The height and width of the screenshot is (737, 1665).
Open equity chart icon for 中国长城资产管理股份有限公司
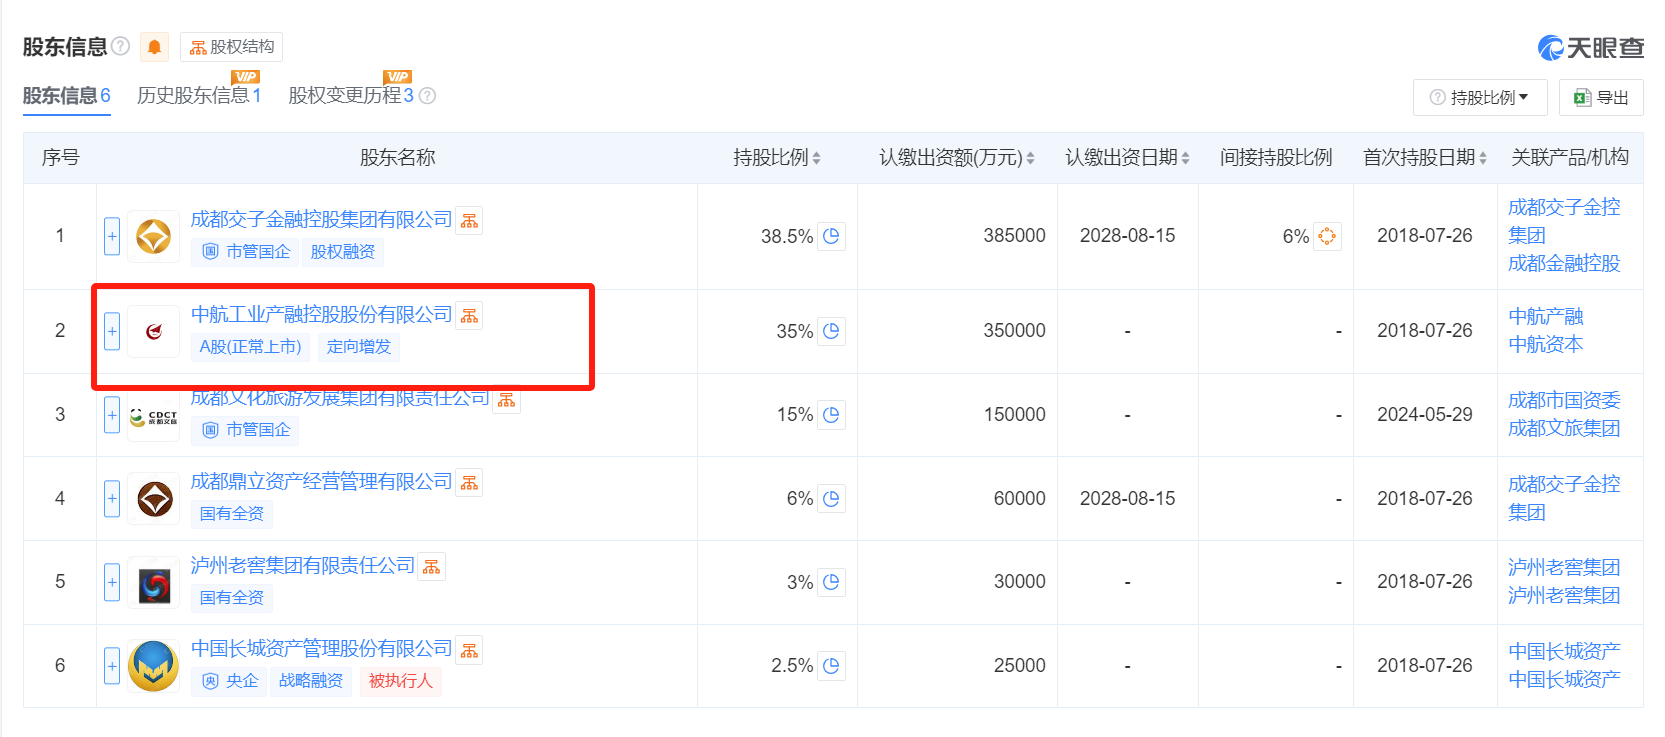(469, 650)
